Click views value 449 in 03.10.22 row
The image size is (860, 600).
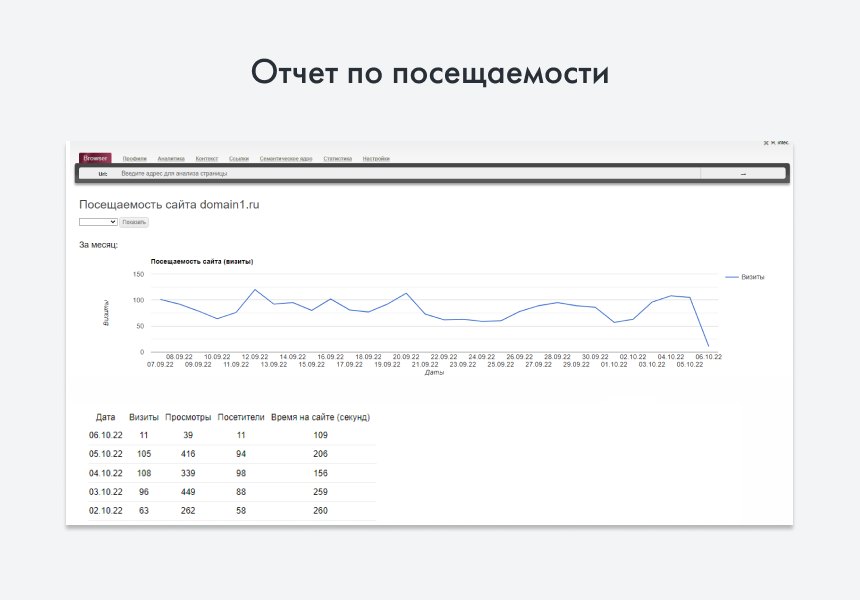(188, 492)
